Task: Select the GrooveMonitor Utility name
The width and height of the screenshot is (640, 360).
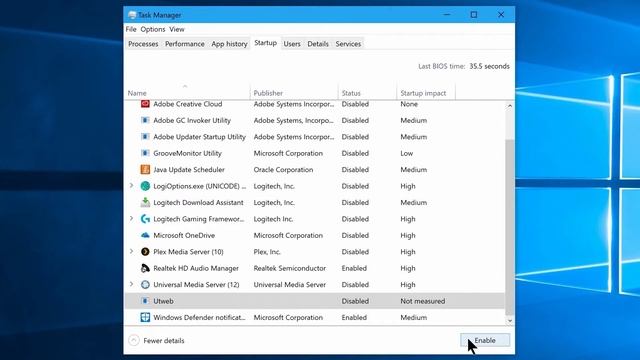Action: (187, 153)
